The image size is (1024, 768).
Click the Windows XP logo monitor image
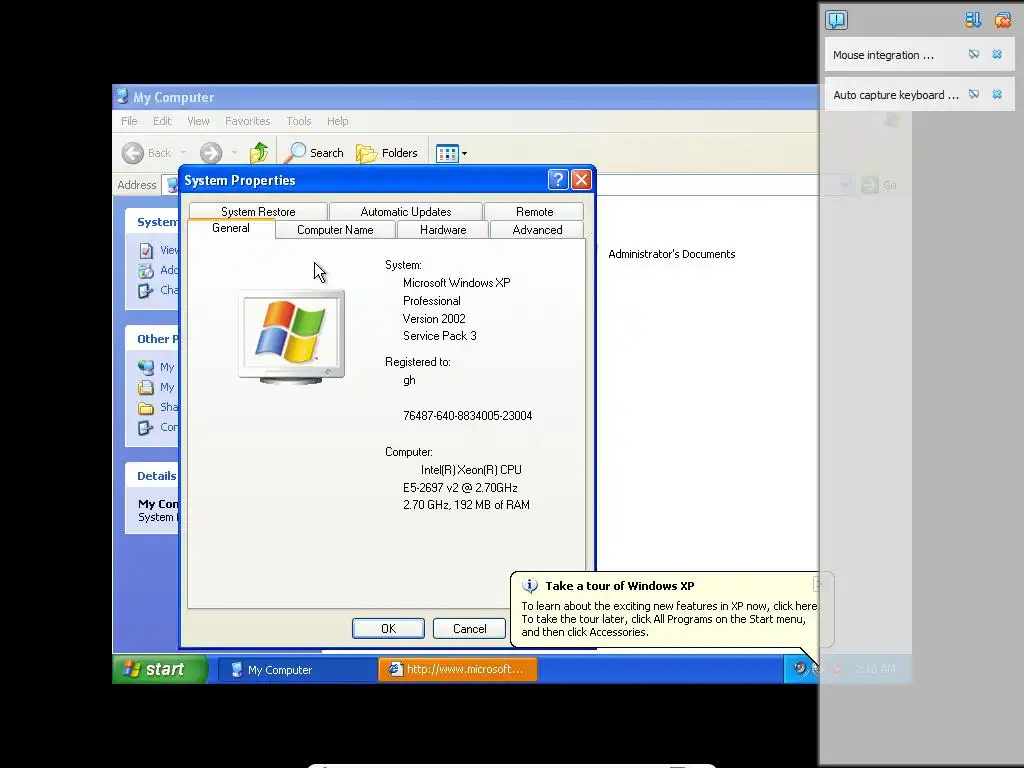(x=292, y=337)
